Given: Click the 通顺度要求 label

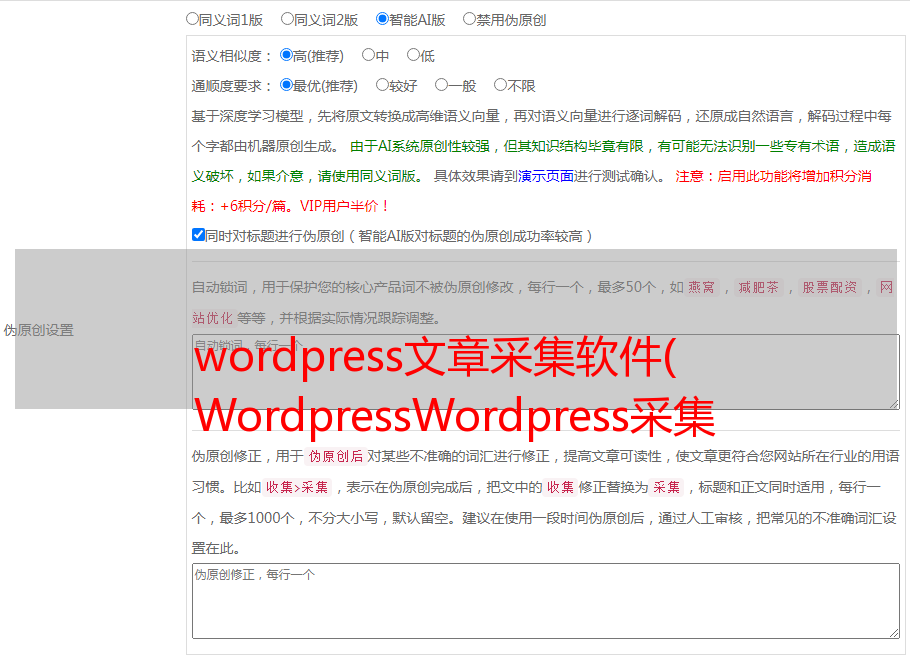Looking at the screenshot, I should [231, 87].
